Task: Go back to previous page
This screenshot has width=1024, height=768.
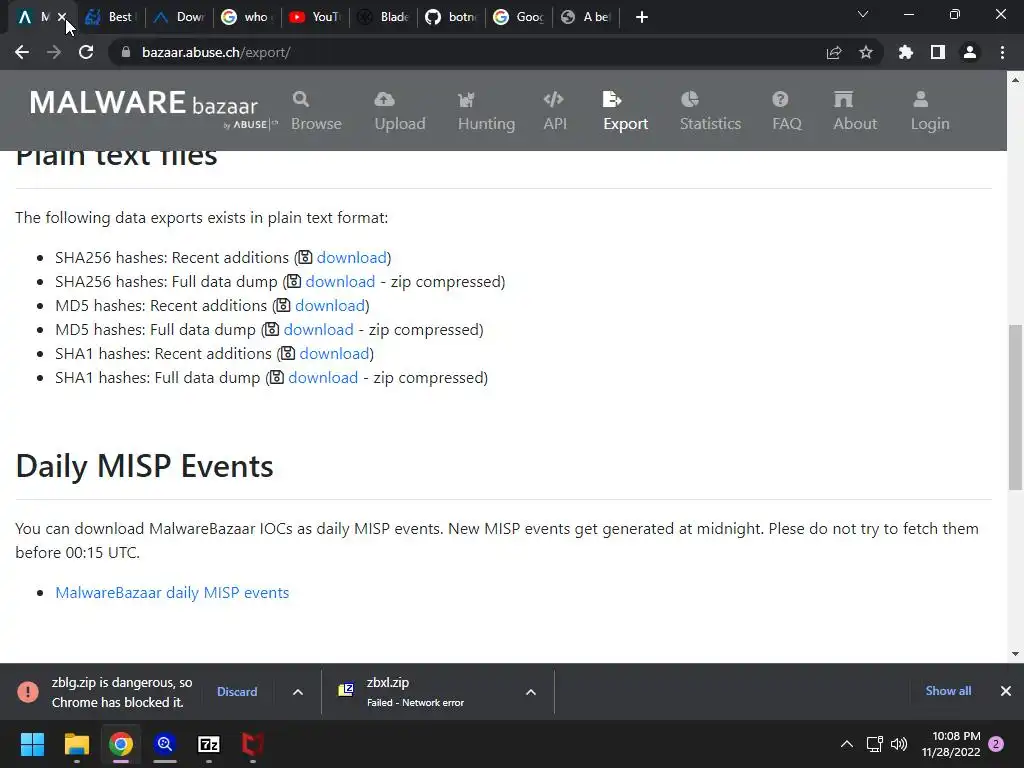Action: pos(22,52)
